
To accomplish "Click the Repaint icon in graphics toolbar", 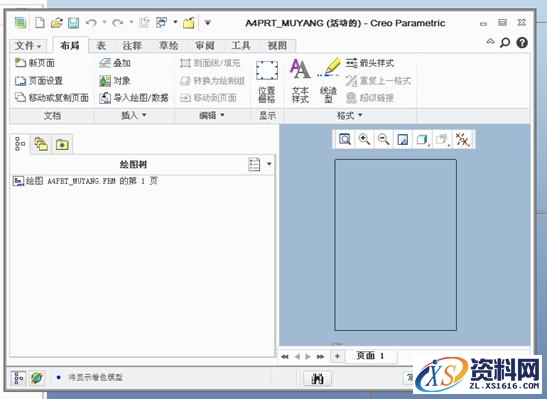I will (x=403, y=140).
